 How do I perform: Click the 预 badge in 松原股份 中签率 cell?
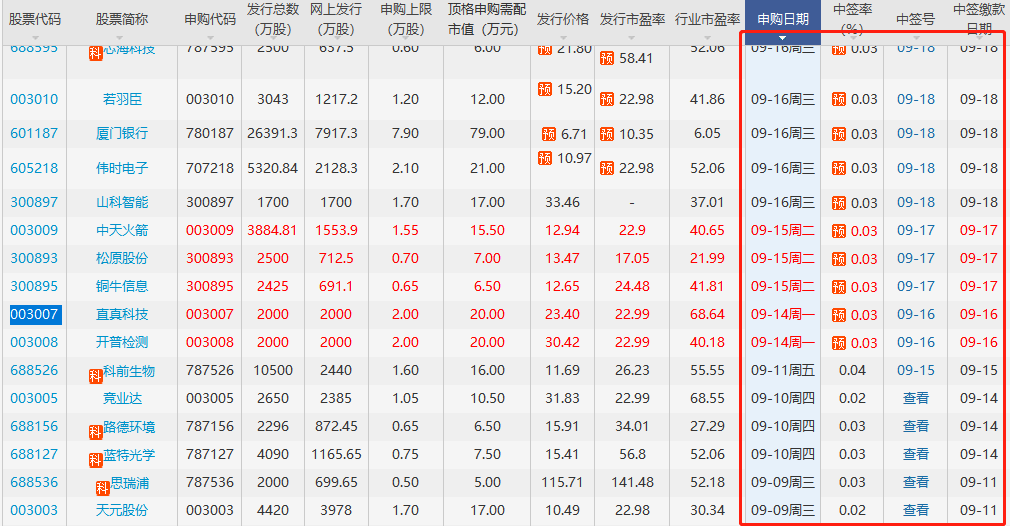tap(839, 259)
